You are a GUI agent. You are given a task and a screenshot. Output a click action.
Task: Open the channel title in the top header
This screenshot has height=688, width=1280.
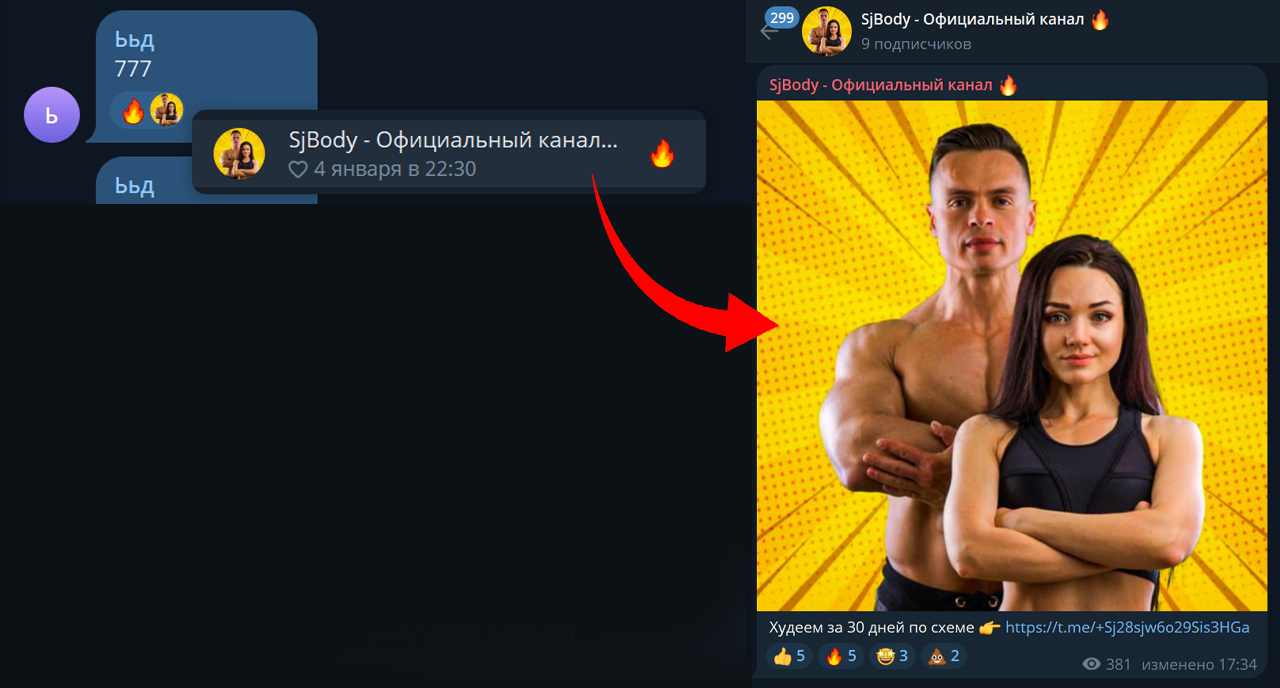pyautogui.click(x=972, y=20)
